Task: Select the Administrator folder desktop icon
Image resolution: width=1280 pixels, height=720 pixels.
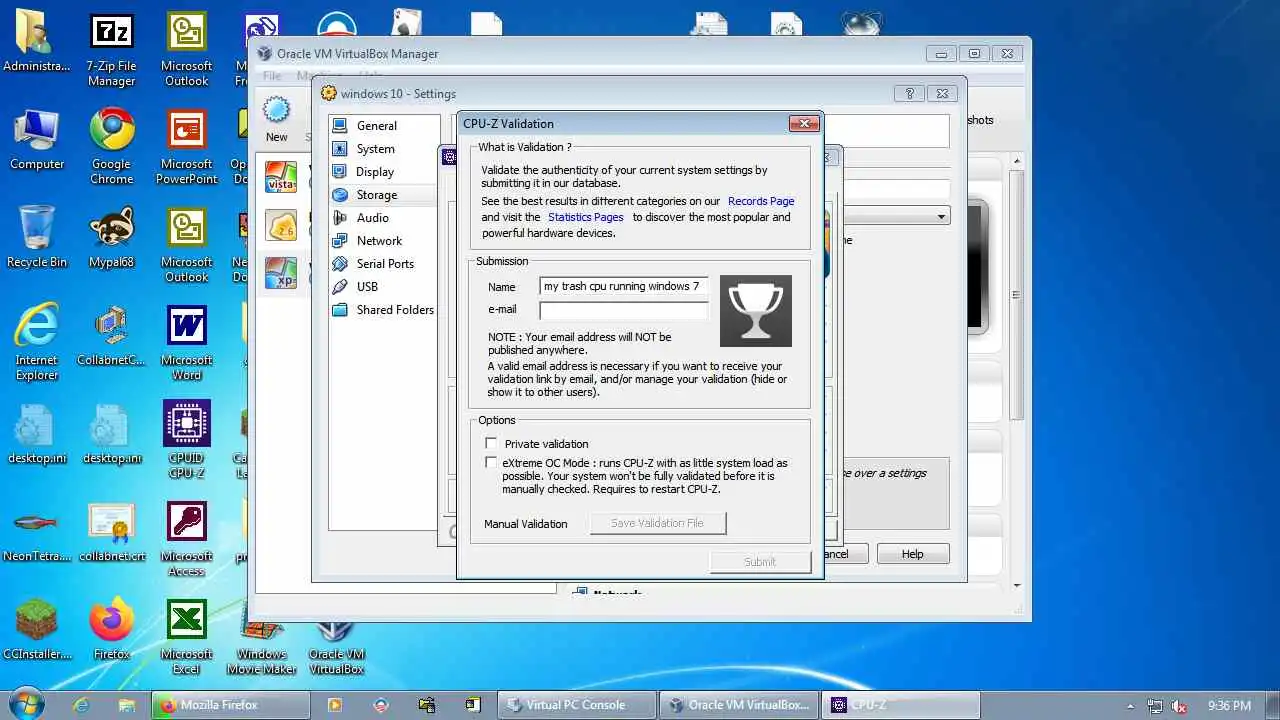Action: (x=37, y=42)
